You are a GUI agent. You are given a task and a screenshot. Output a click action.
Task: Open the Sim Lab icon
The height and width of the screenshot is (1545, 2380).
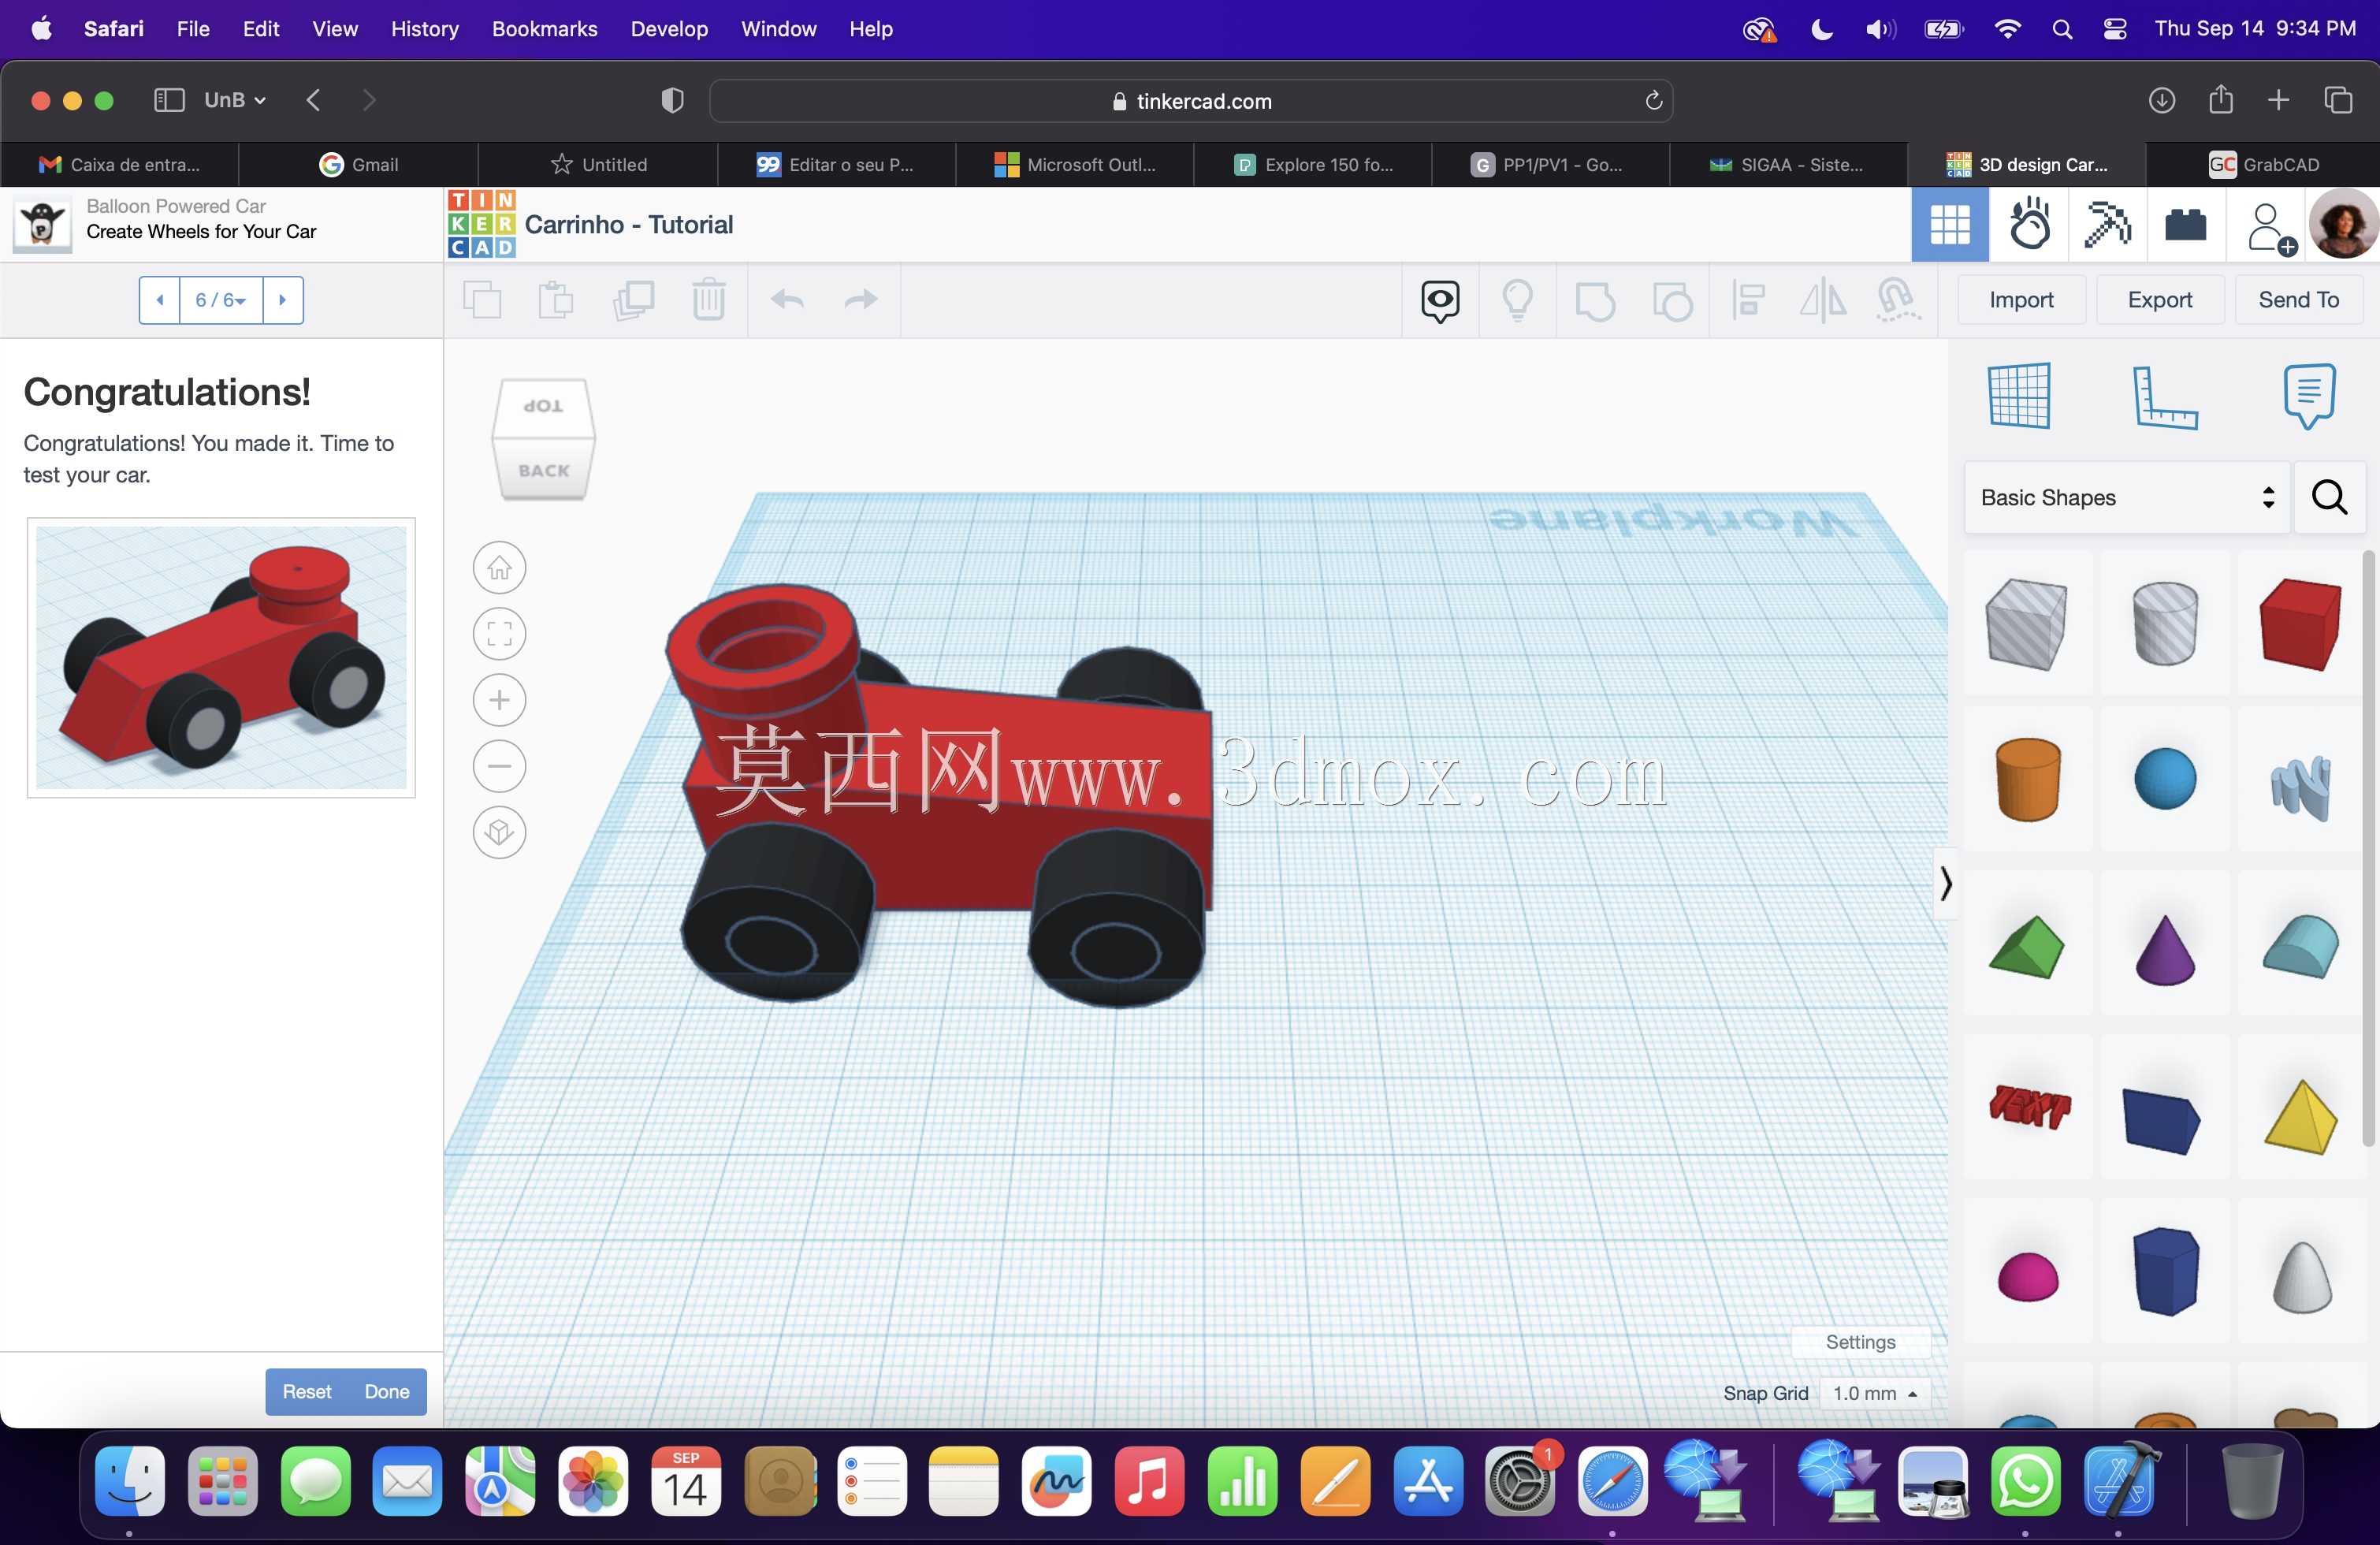point(2030,225)
